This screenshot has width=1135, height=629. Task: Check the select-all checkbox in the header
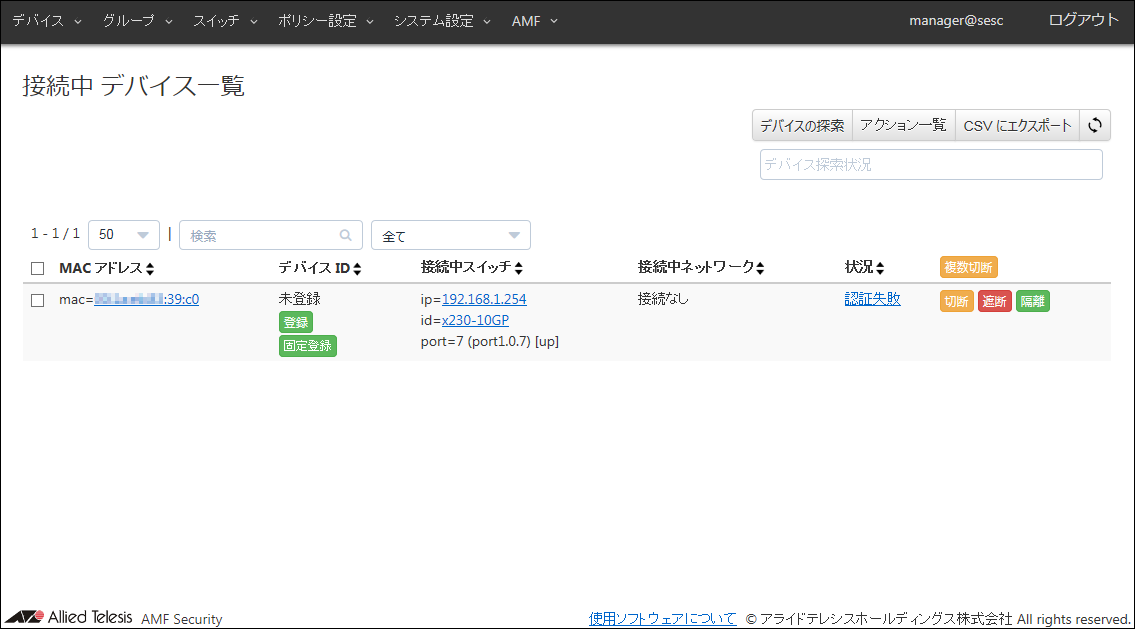tap(36, 267)
